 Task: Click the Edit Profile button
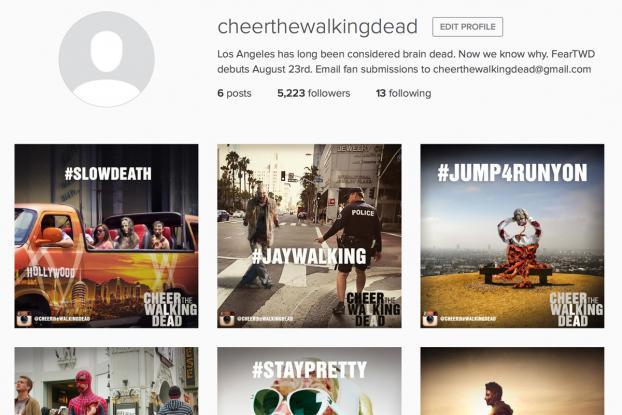point(467,27)
